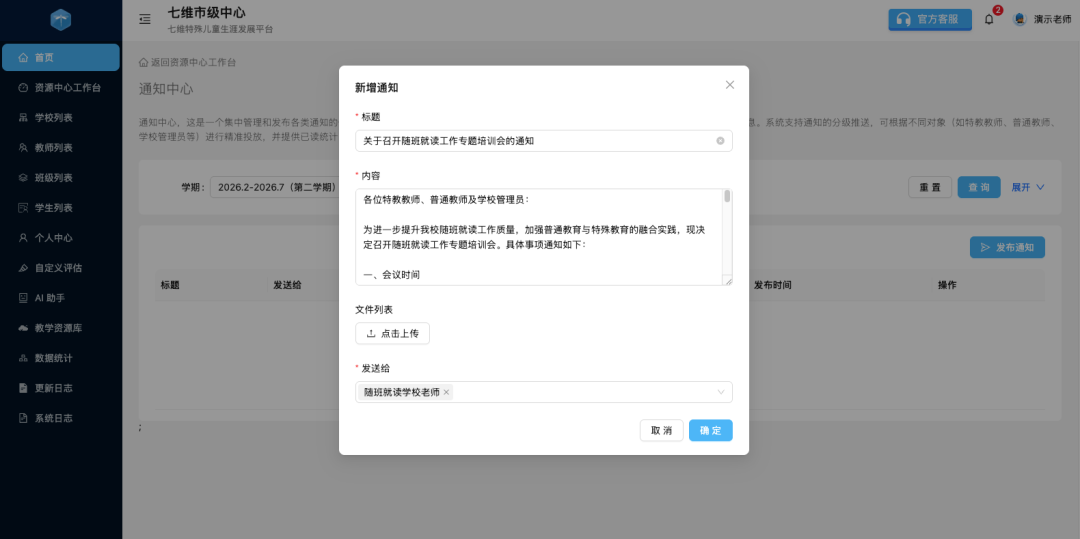Clear the 标题 field with clear icon
The width and height of the screenshot is (1080, 539).
(x=720, y=140)
